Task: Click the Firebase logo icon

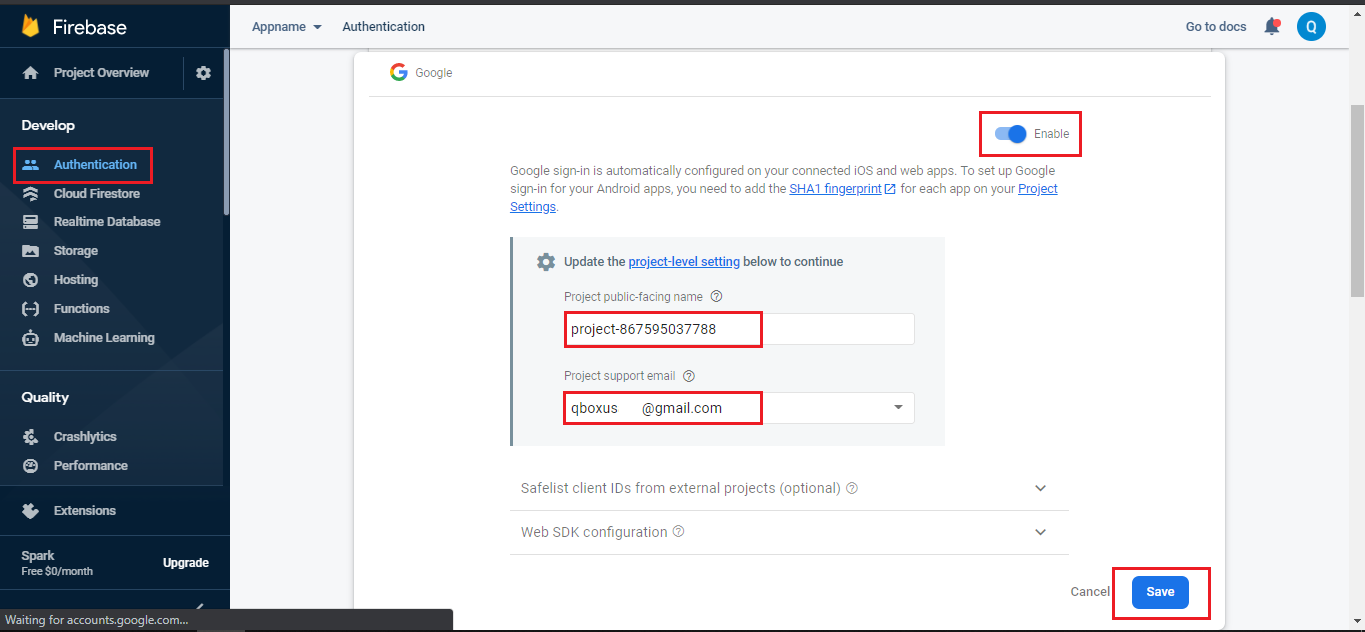Action: [x=31, y=26]
